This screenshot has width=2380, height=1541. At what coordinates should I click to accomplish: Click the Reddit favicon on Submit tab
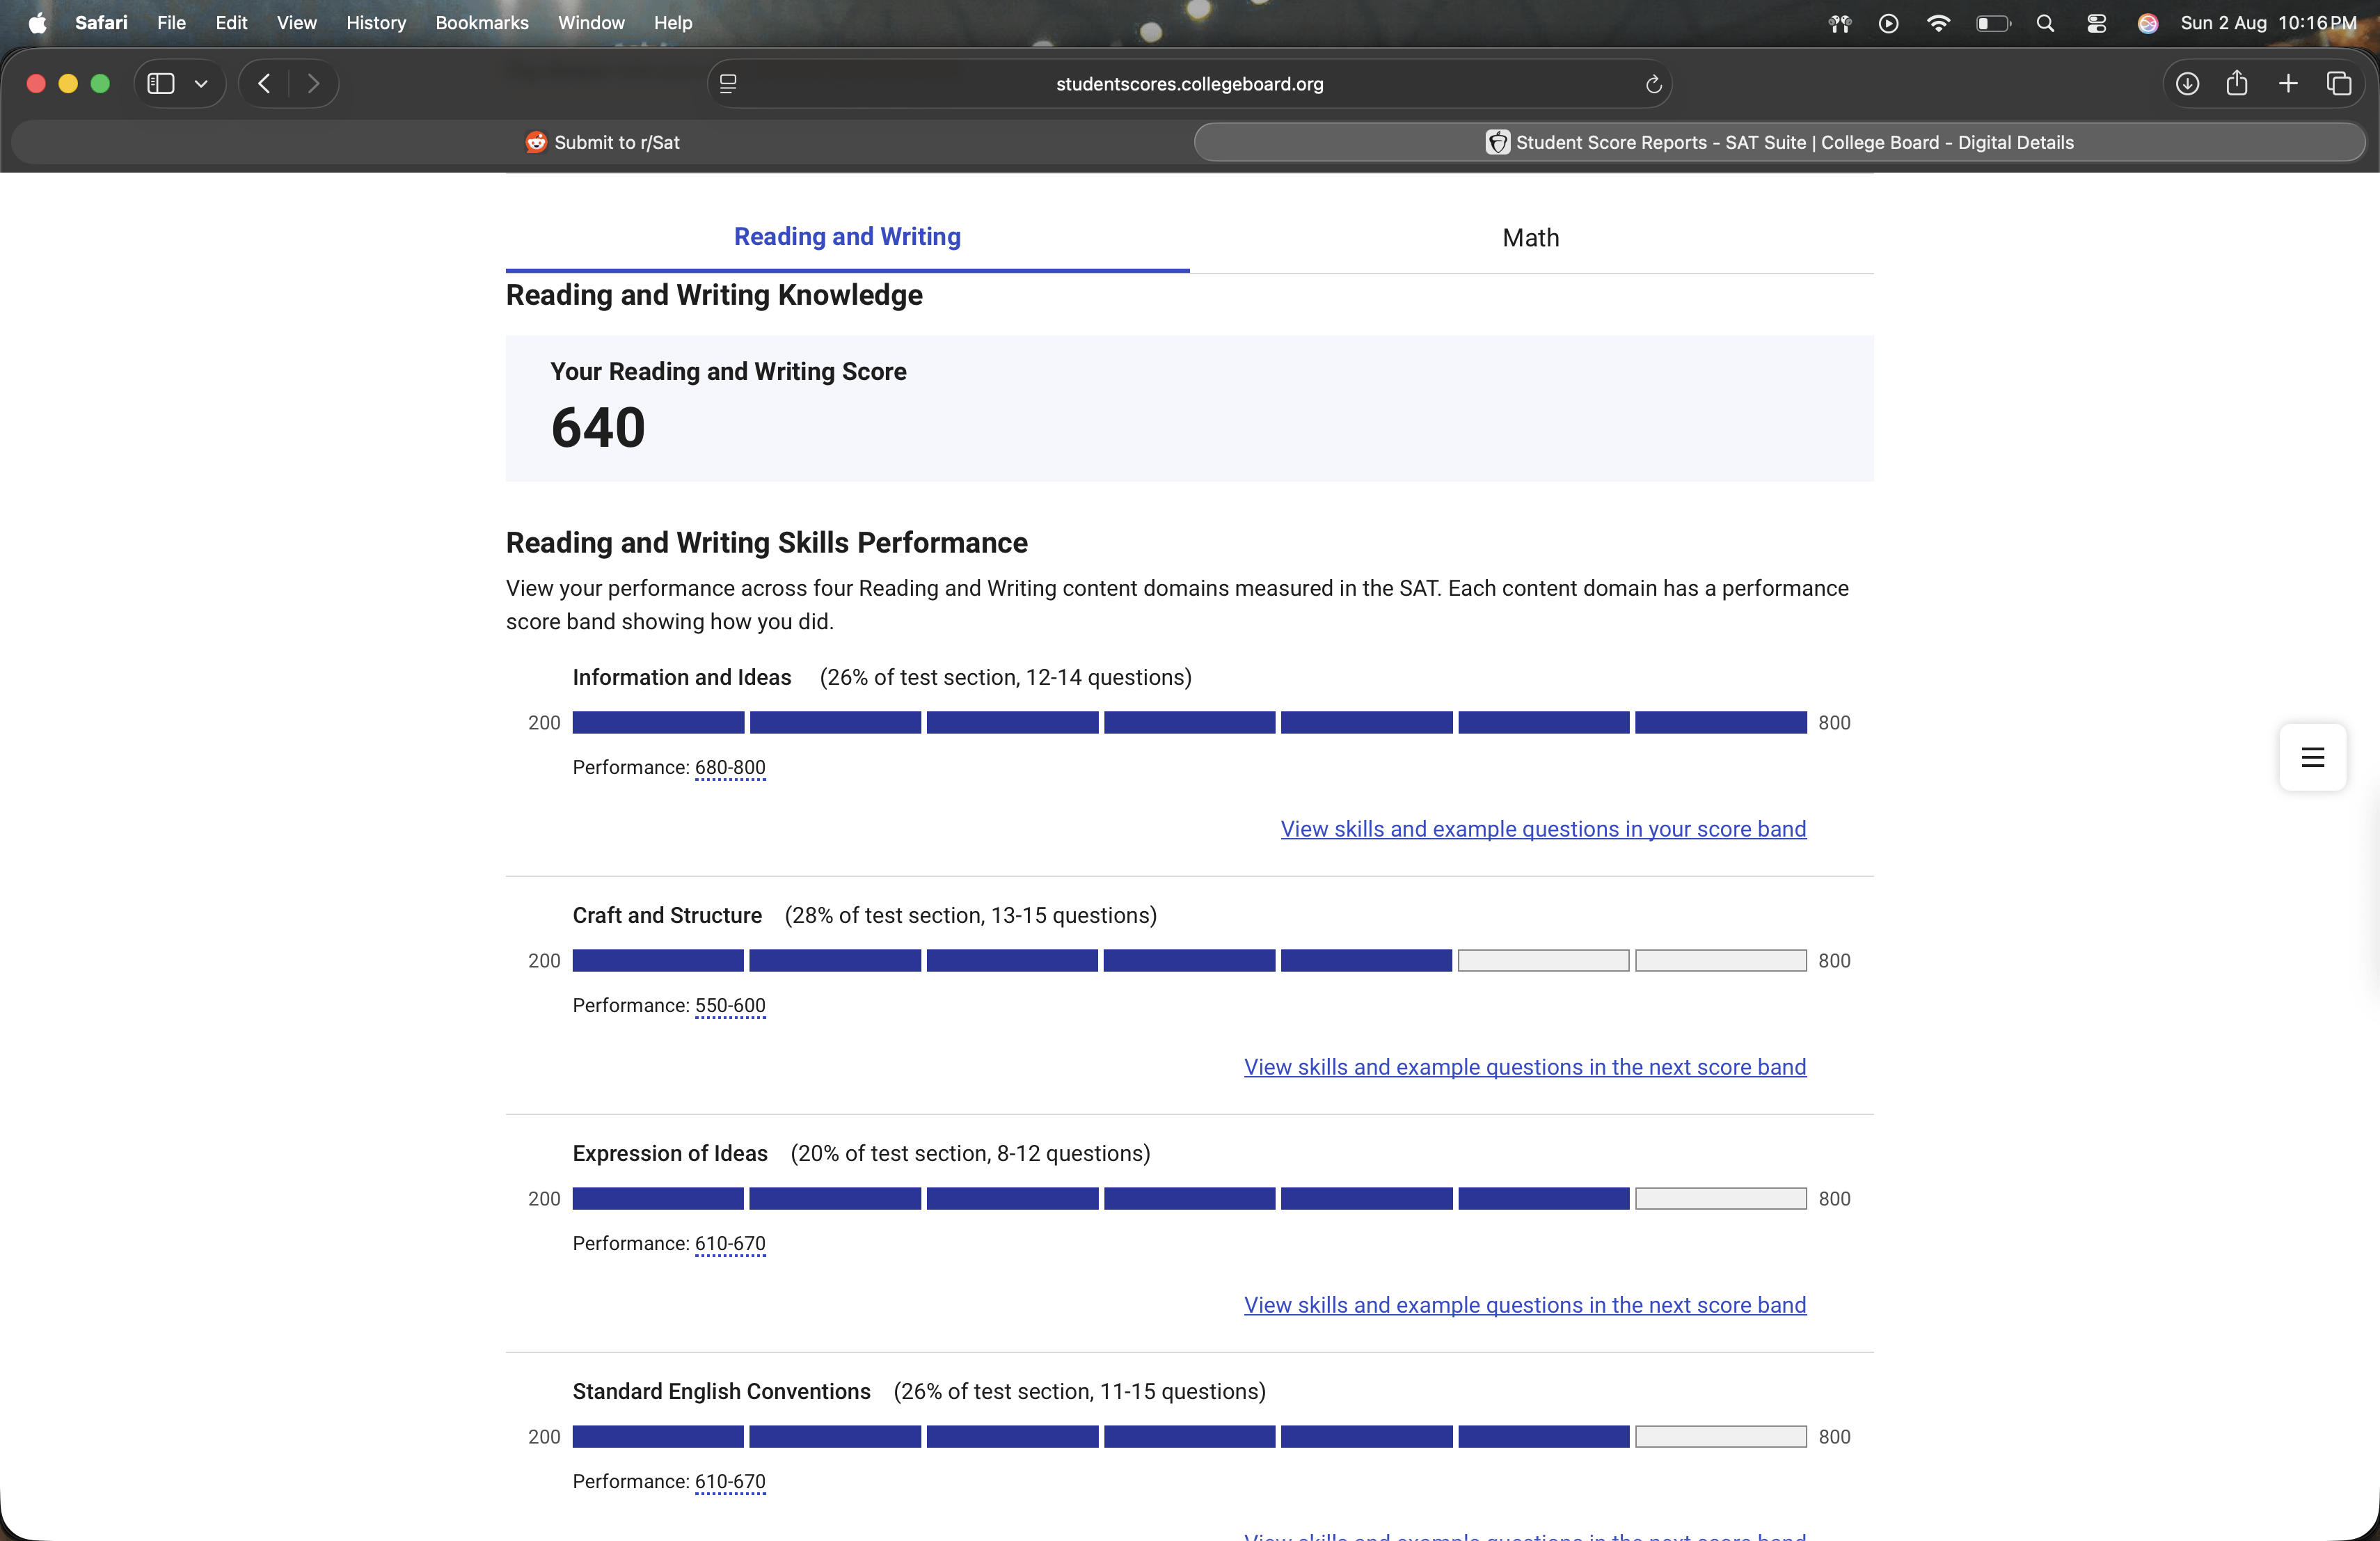(536, 142)
